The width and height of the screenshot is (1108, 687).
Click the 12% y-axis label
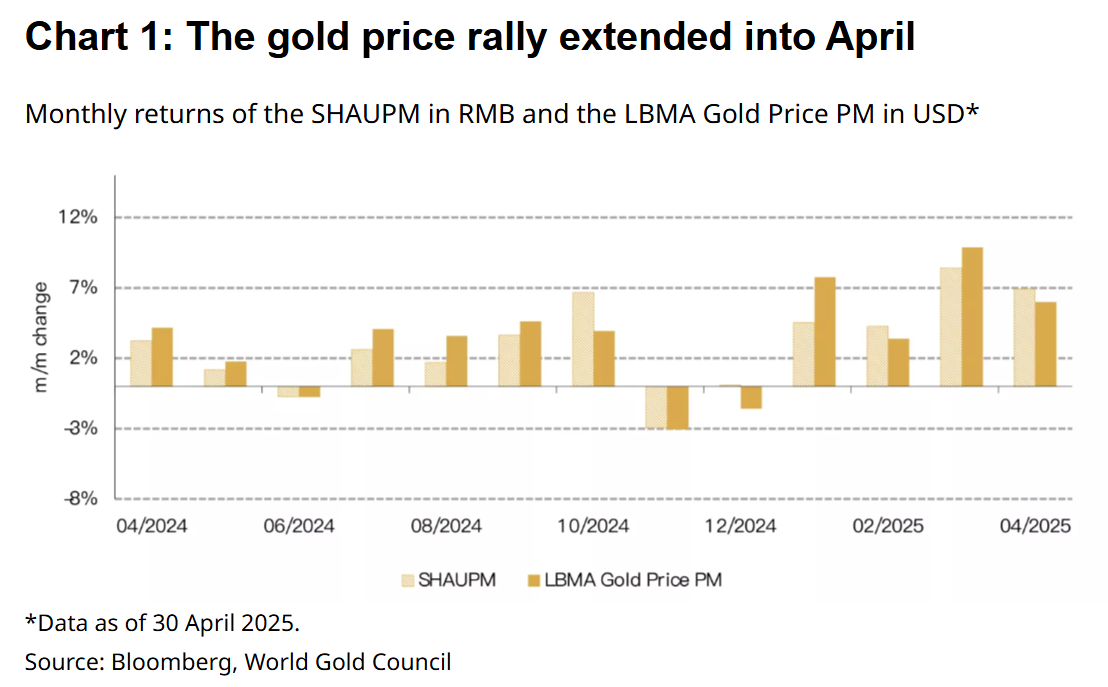point(78,217)
